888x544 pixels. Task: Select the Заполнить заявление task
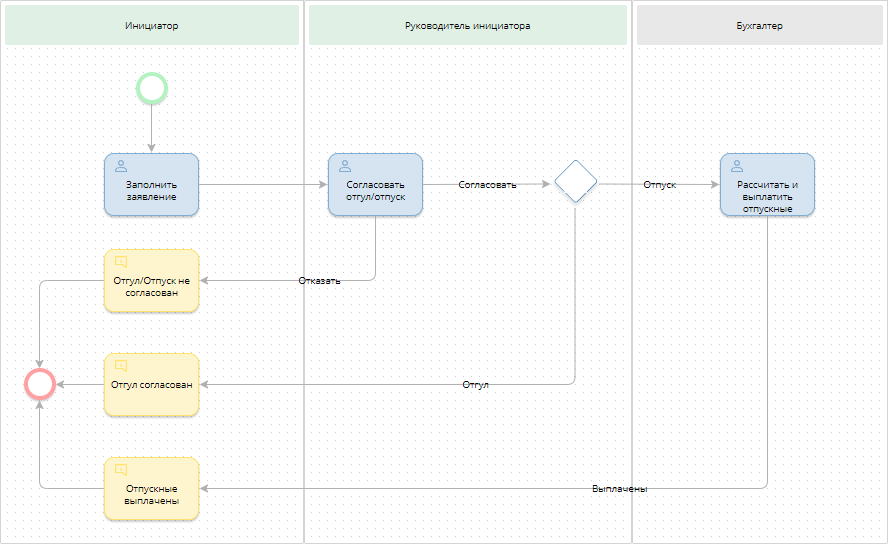click(x=152, y=191)
